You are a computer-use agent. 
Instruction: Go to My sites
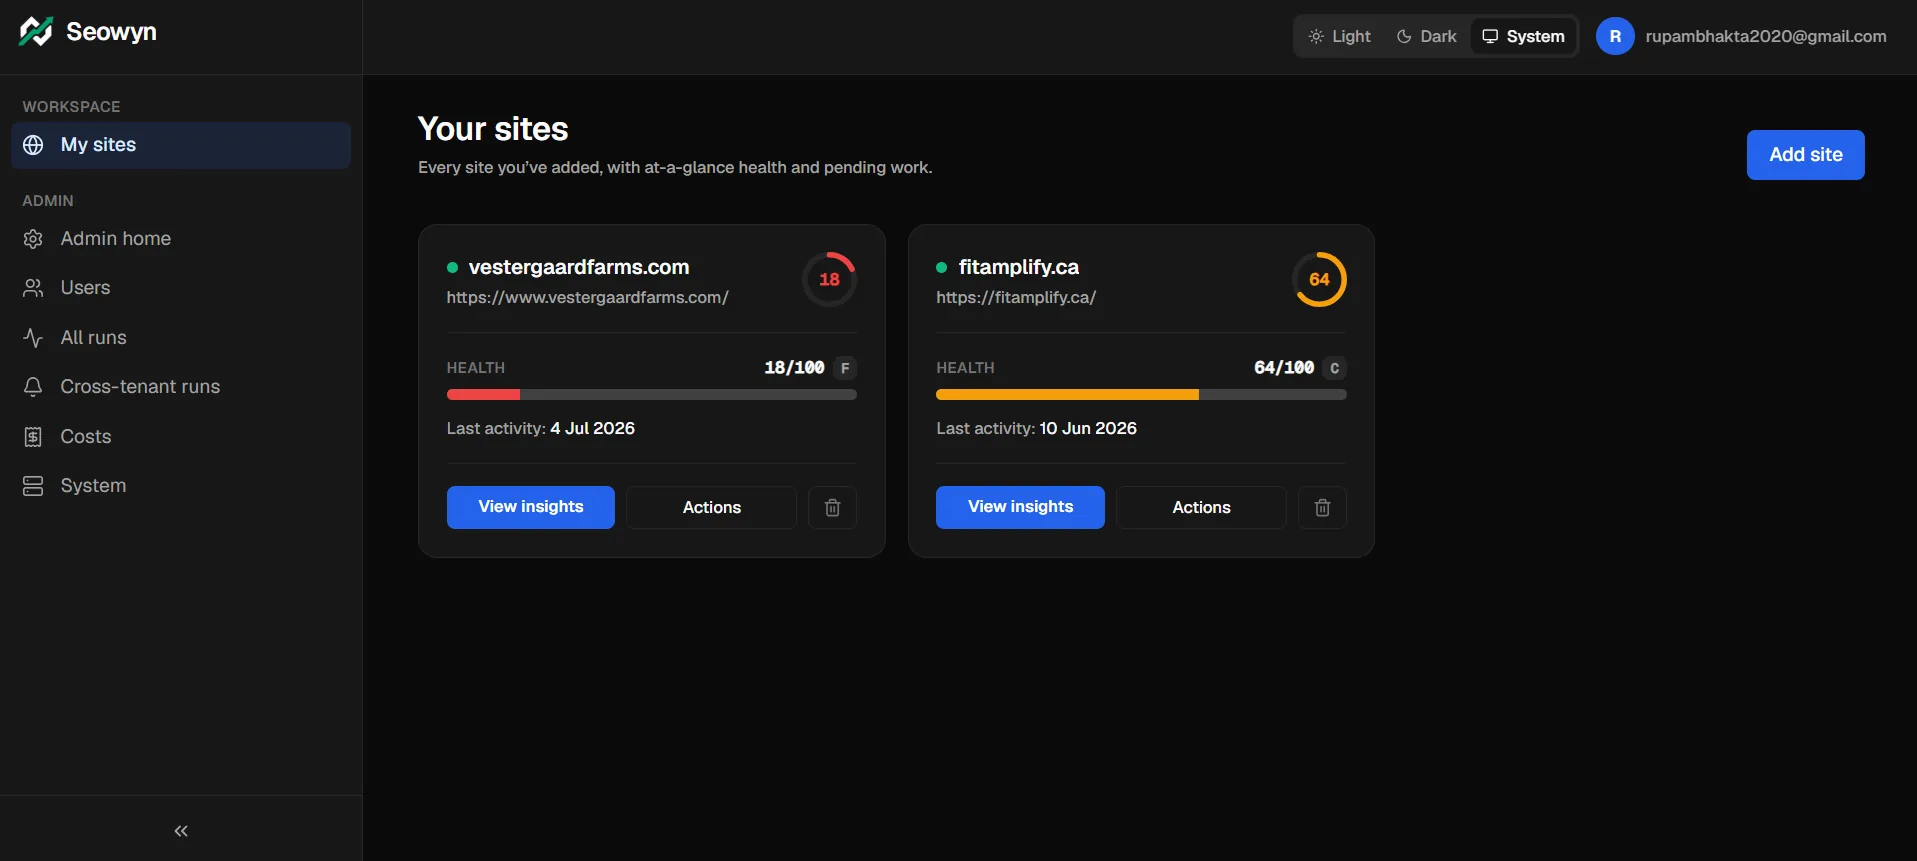pos(181,145)
